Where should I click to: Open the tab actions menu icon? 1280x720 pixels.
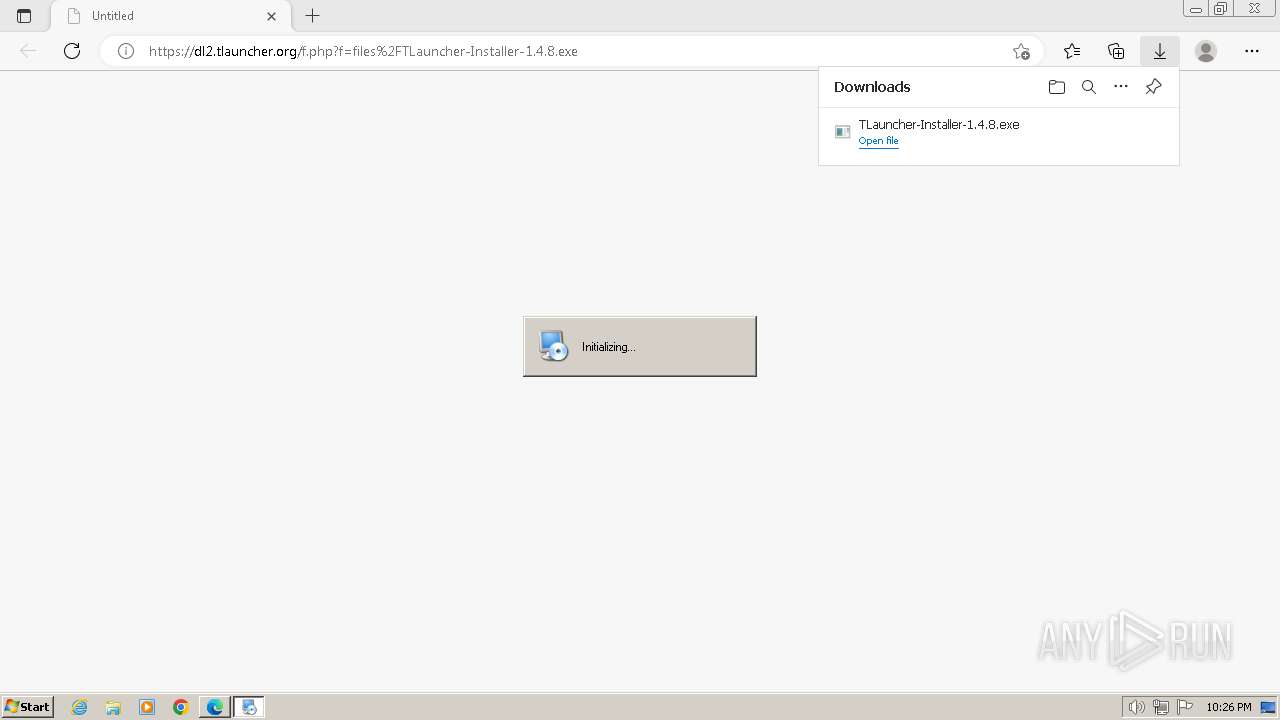[x=24, y=16]
